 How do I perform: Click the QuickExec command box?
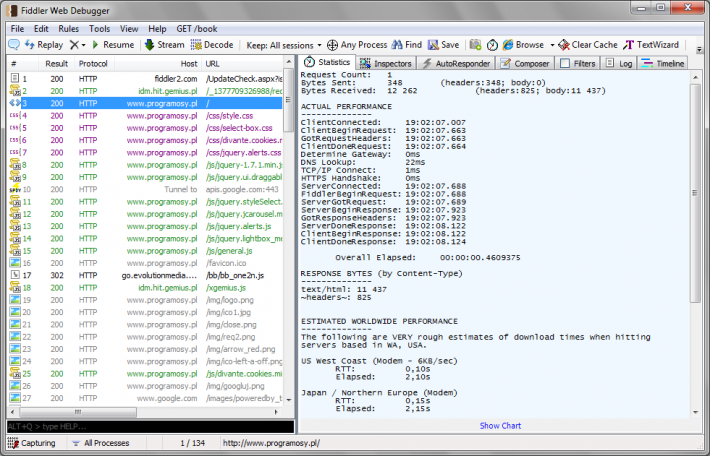[x=150, y=427]
